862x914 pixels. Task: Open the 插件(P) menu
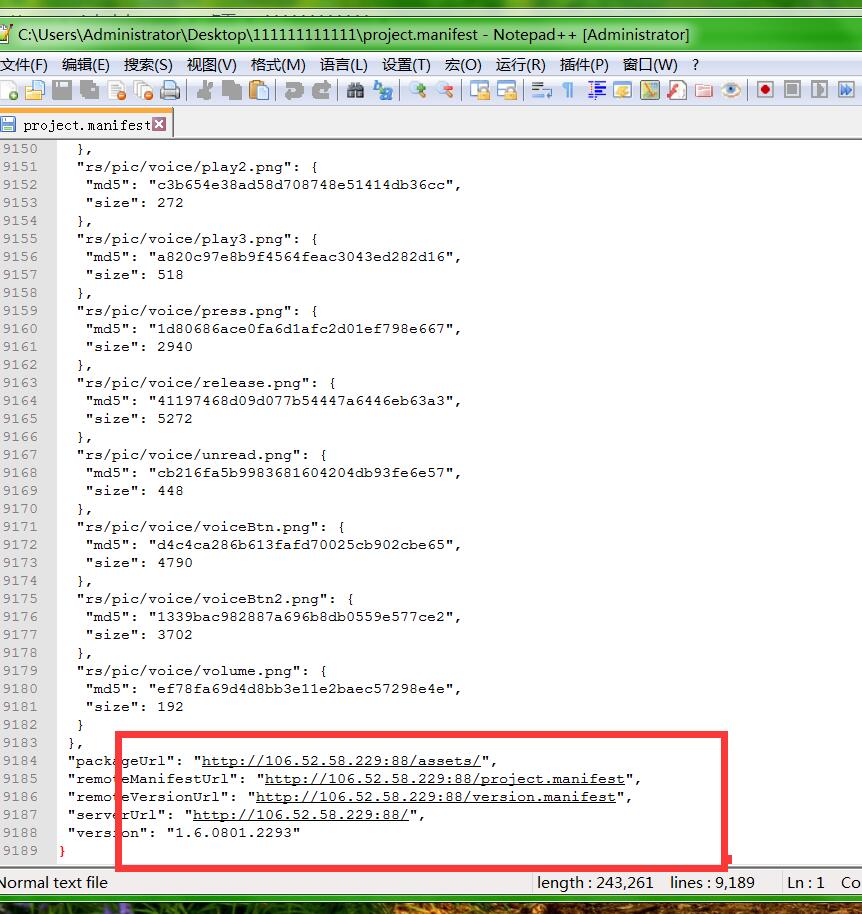[584, 64]
